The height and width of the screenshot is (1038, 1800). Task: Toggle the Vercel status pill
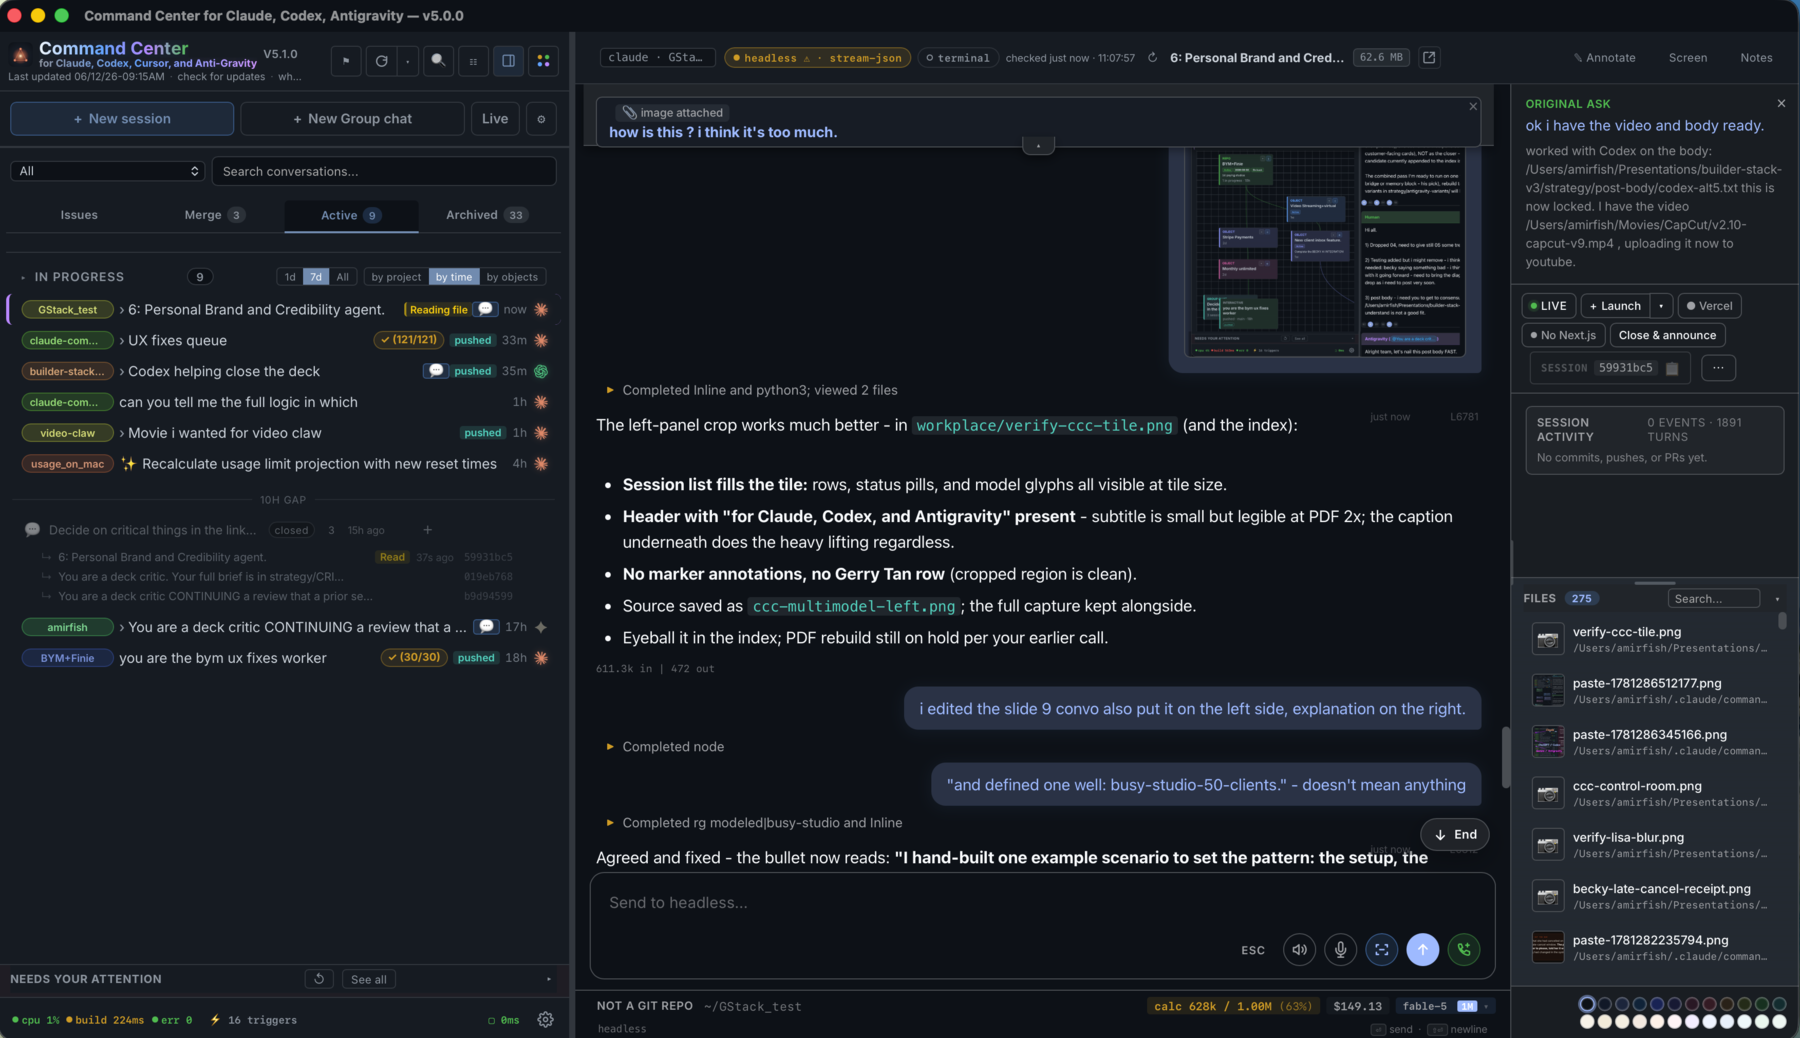click(x=1709, y=306)
